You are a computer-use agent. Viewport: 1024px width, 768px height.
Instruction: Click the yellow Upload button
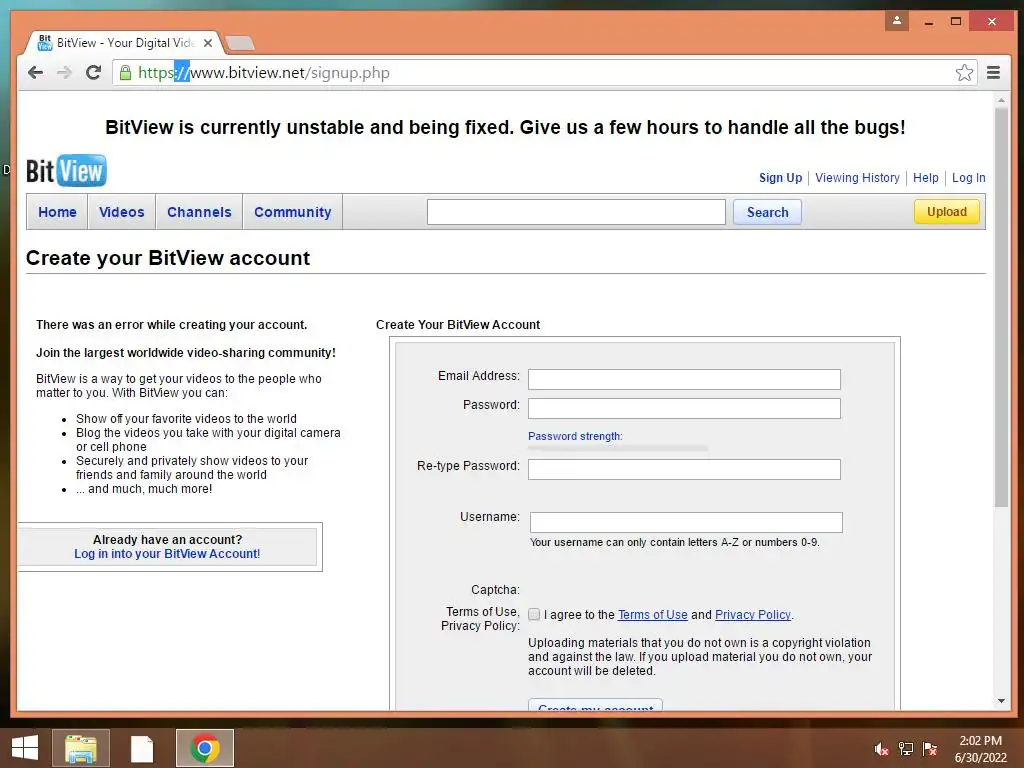click(946, 212)
